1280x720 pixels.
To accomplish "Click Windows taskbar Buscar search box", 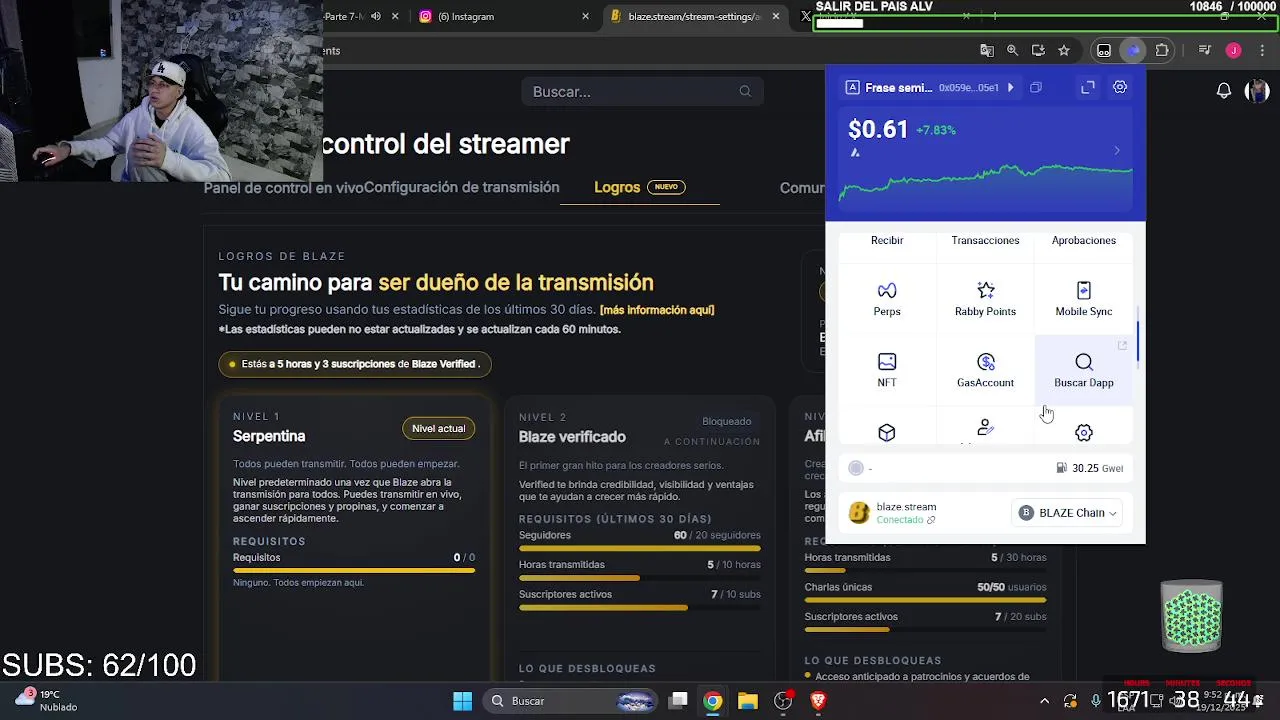I will pyautogui.click(x=570, y=701).
